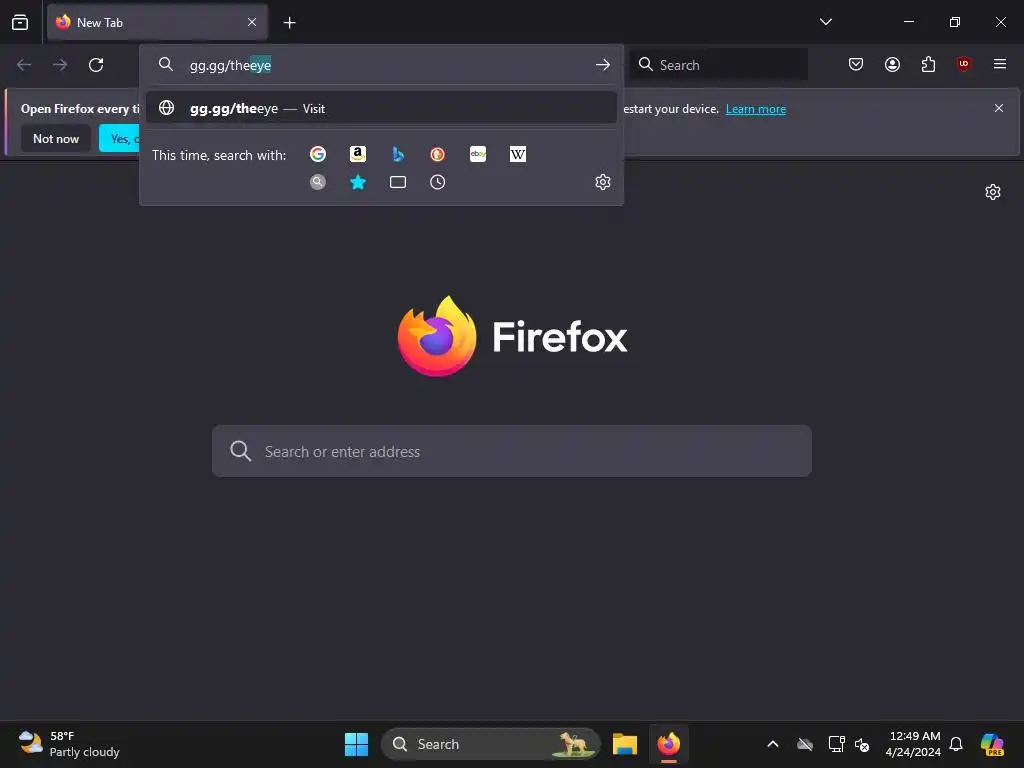Open OneDrive cloud tray icon
The height and width of the screenshot is (768, 1024).
805,744
